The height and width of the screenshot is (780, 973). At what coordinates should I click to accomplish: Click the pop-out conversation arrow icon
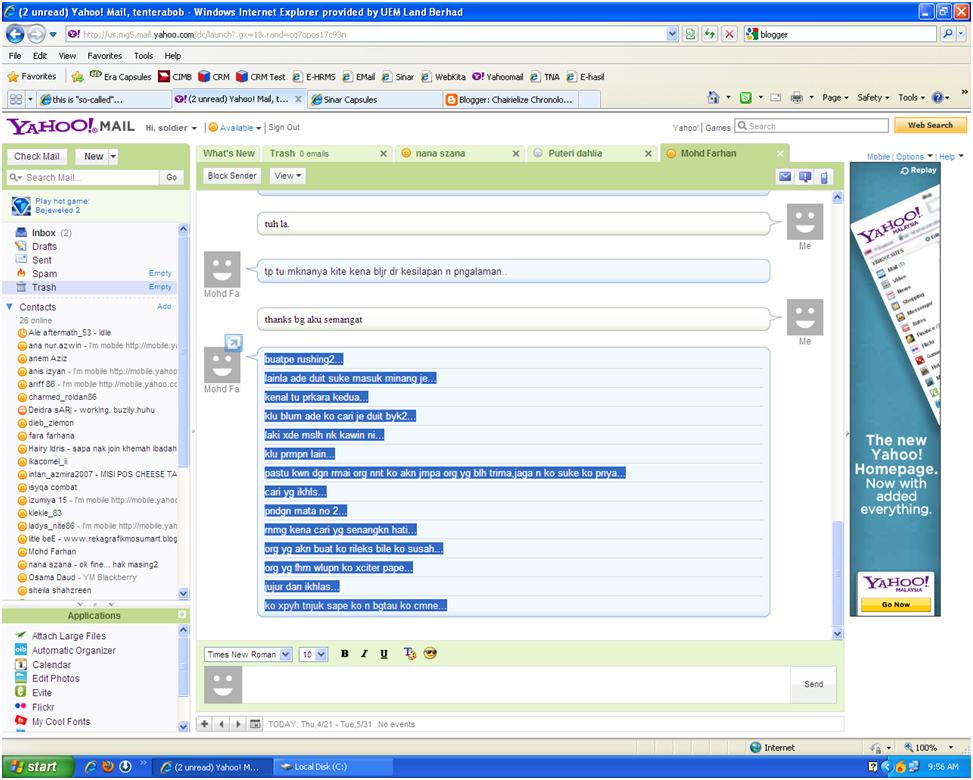tap(233, 343)
